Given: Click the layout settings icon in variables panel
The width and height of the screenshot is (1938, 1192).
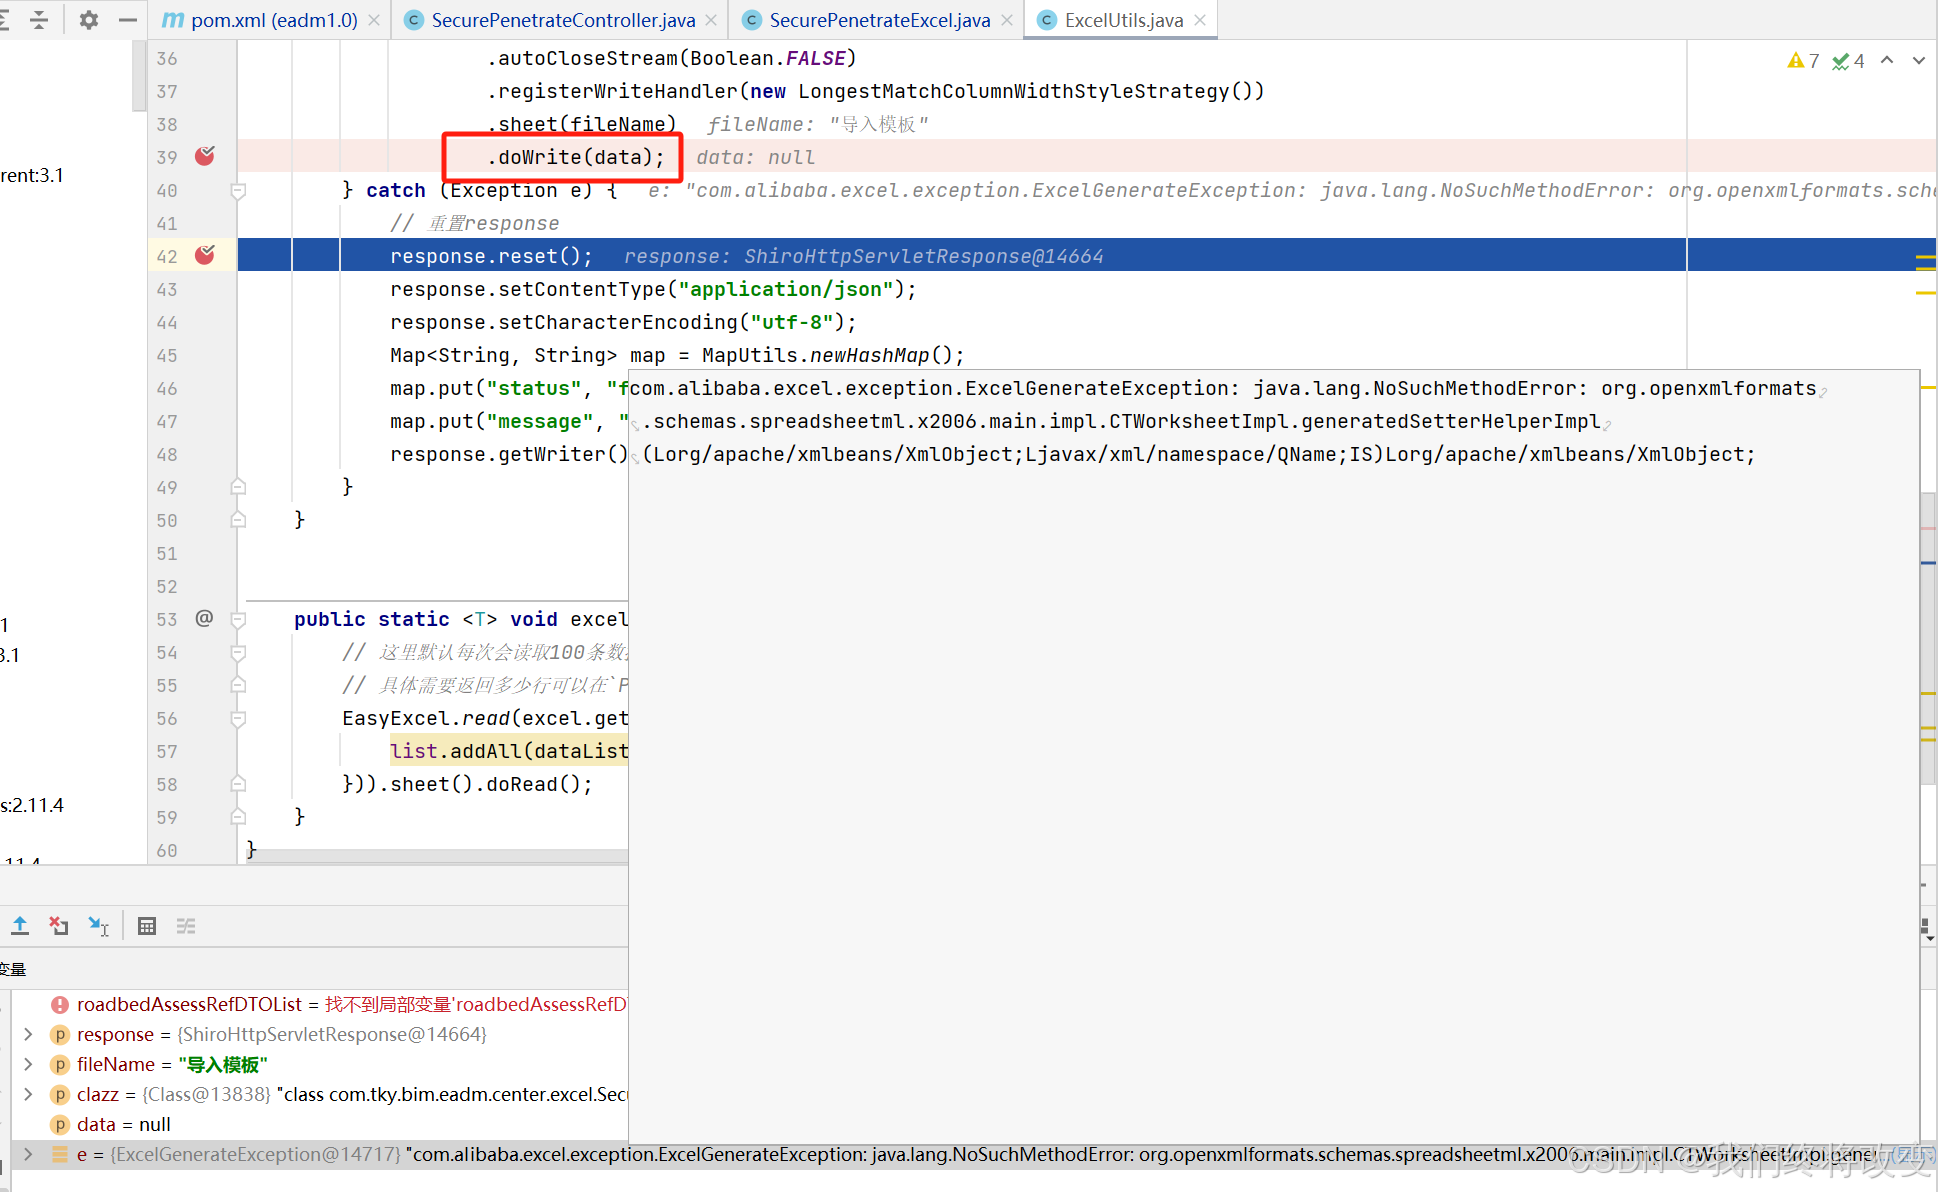Looking at the screenshot, I should [x=185, y=926].
